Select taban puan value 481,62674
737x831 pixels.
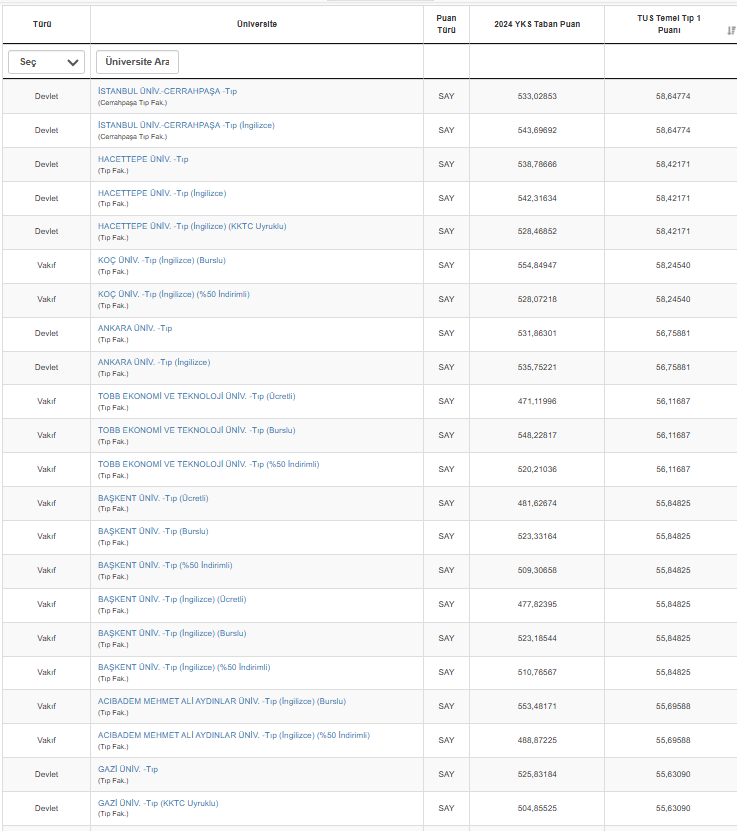point(537,503)
